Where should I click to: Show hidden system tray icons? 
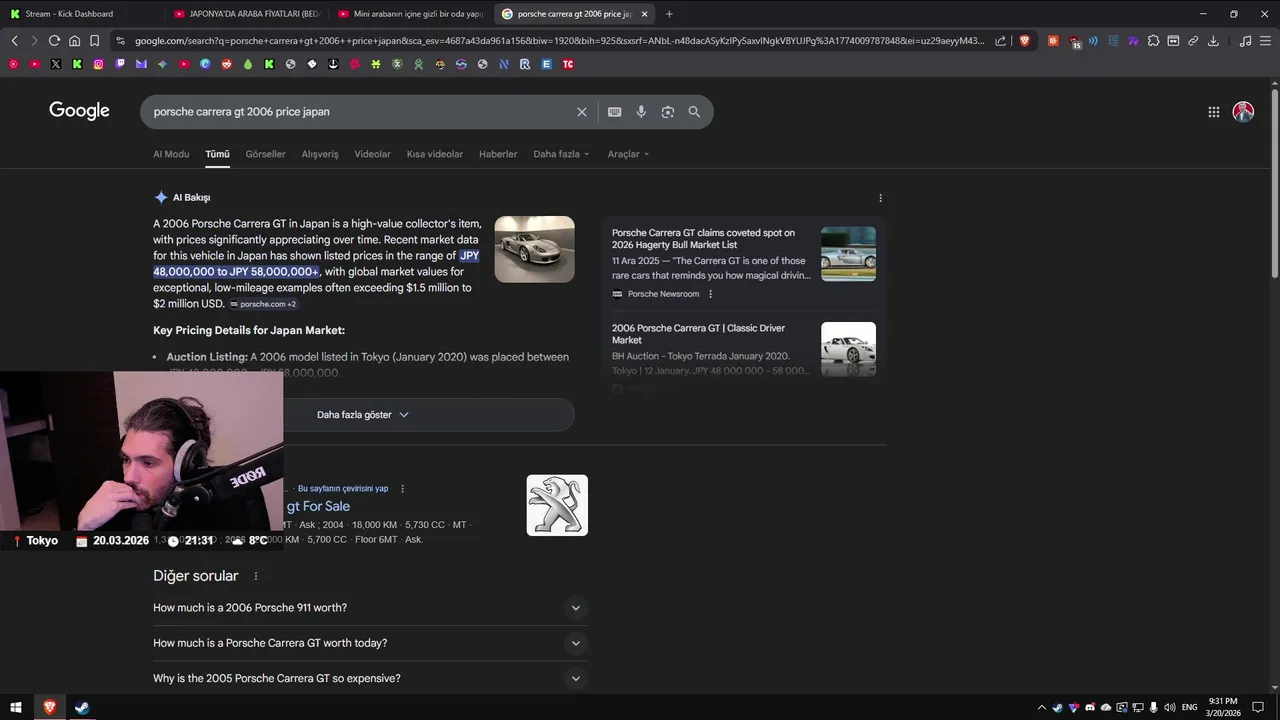click(x=1042, y=708)
